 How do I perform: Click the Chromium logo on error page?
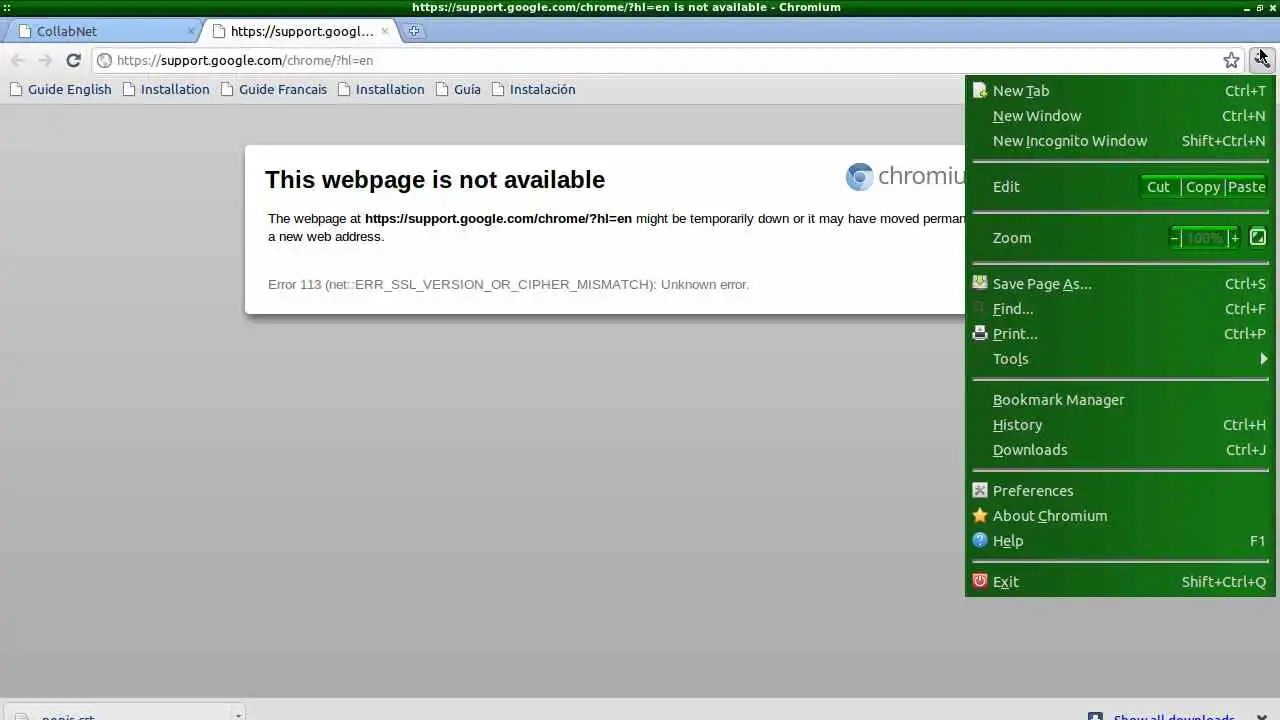click(905, 177)
